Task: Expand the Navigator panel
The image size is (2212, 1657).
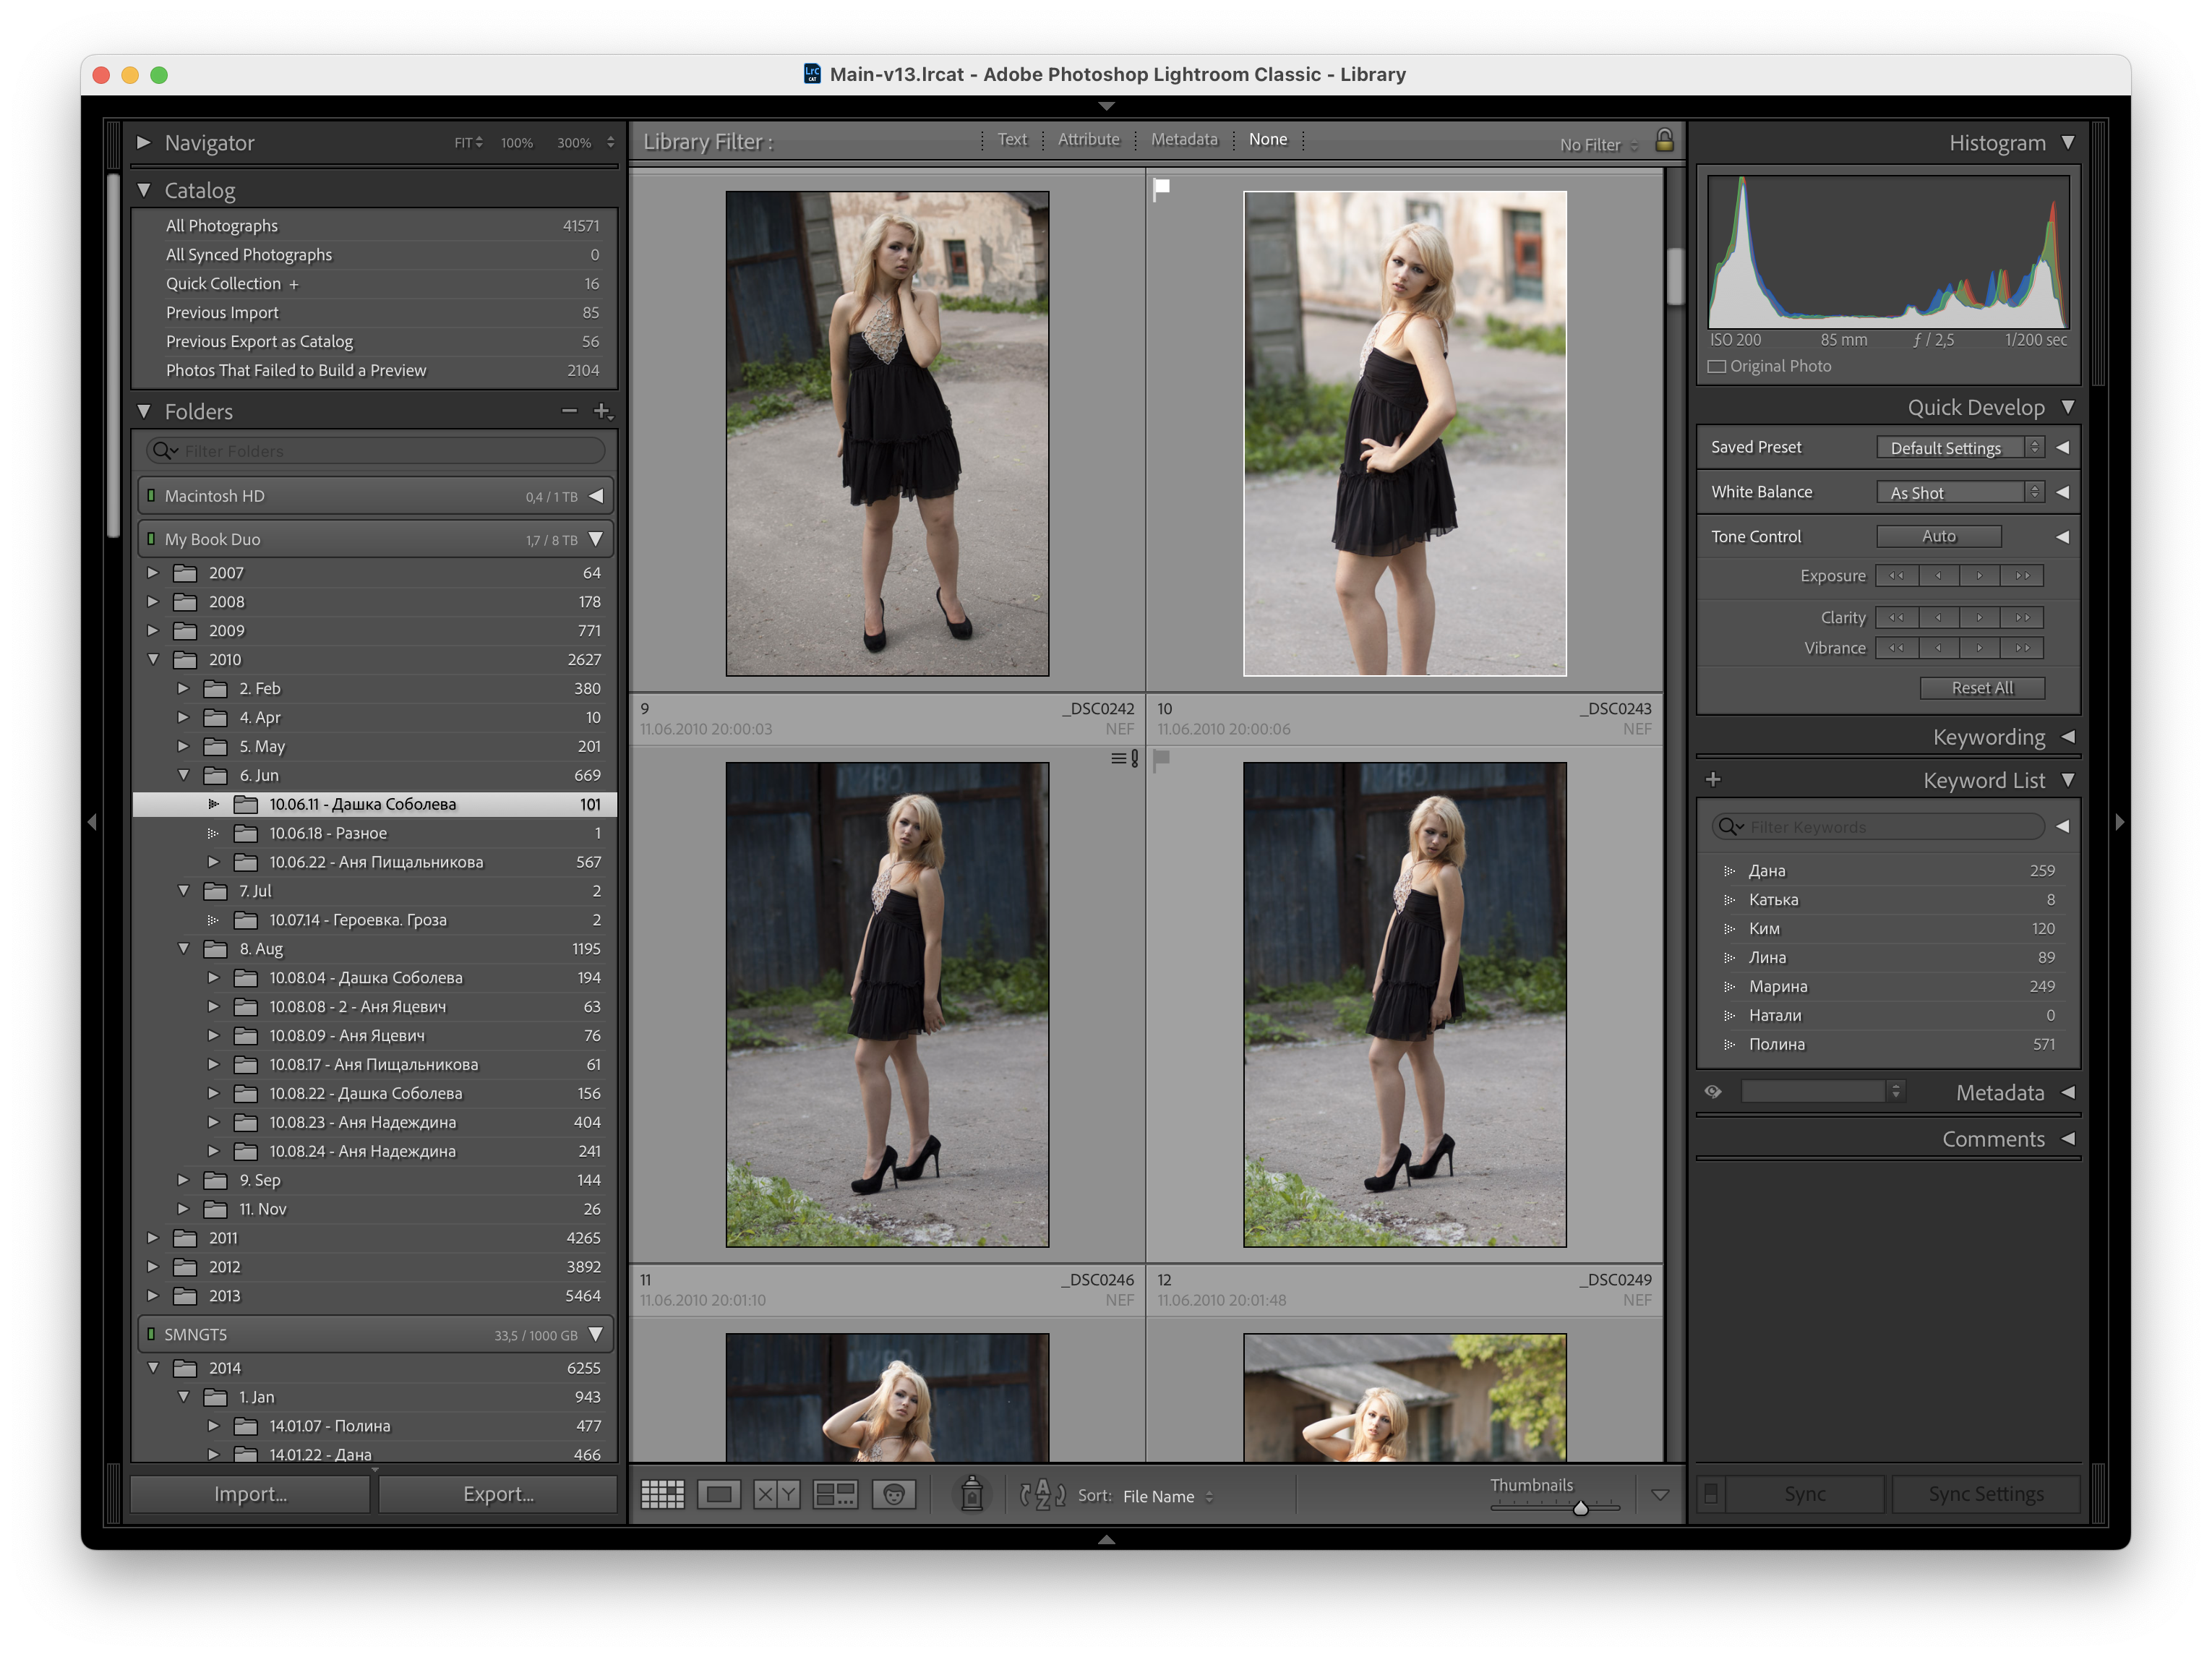Action: pos(144,142)
